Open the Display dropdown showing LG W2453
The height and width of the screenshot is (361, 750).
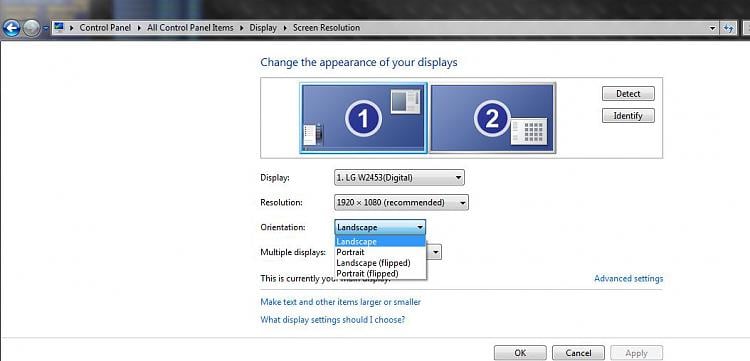click(399, 178)
